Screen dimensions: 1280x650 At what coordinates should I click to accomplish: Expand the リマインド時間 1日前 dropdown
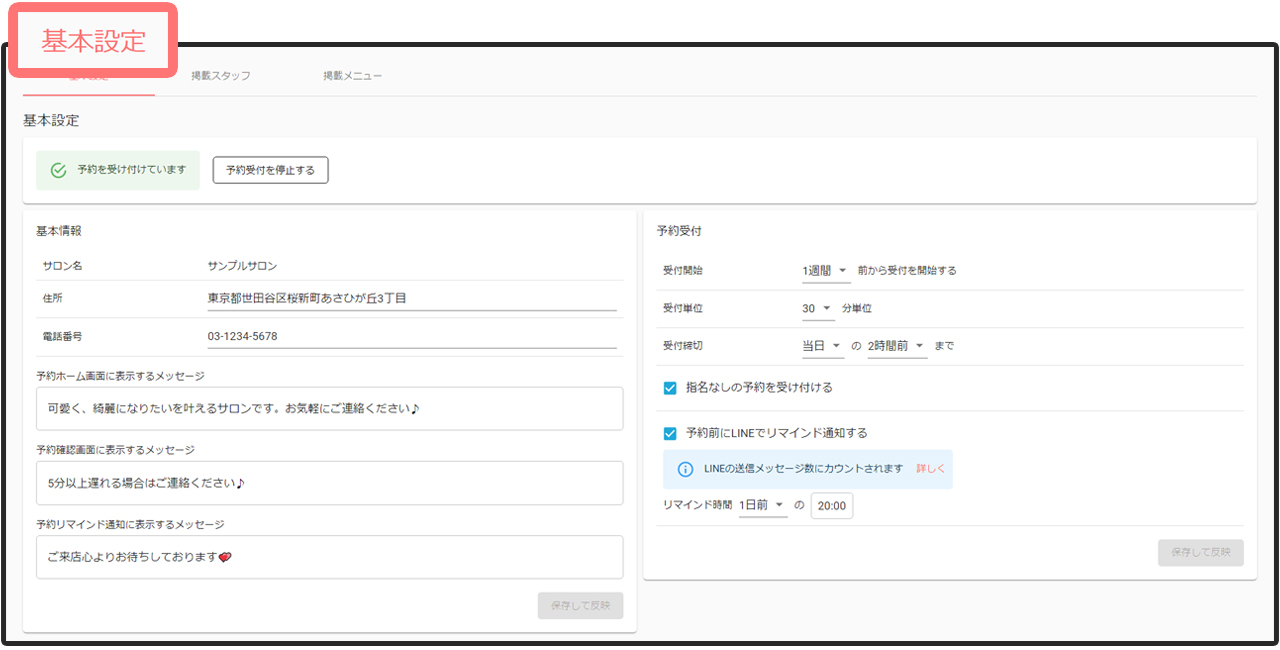pos(762,506)
